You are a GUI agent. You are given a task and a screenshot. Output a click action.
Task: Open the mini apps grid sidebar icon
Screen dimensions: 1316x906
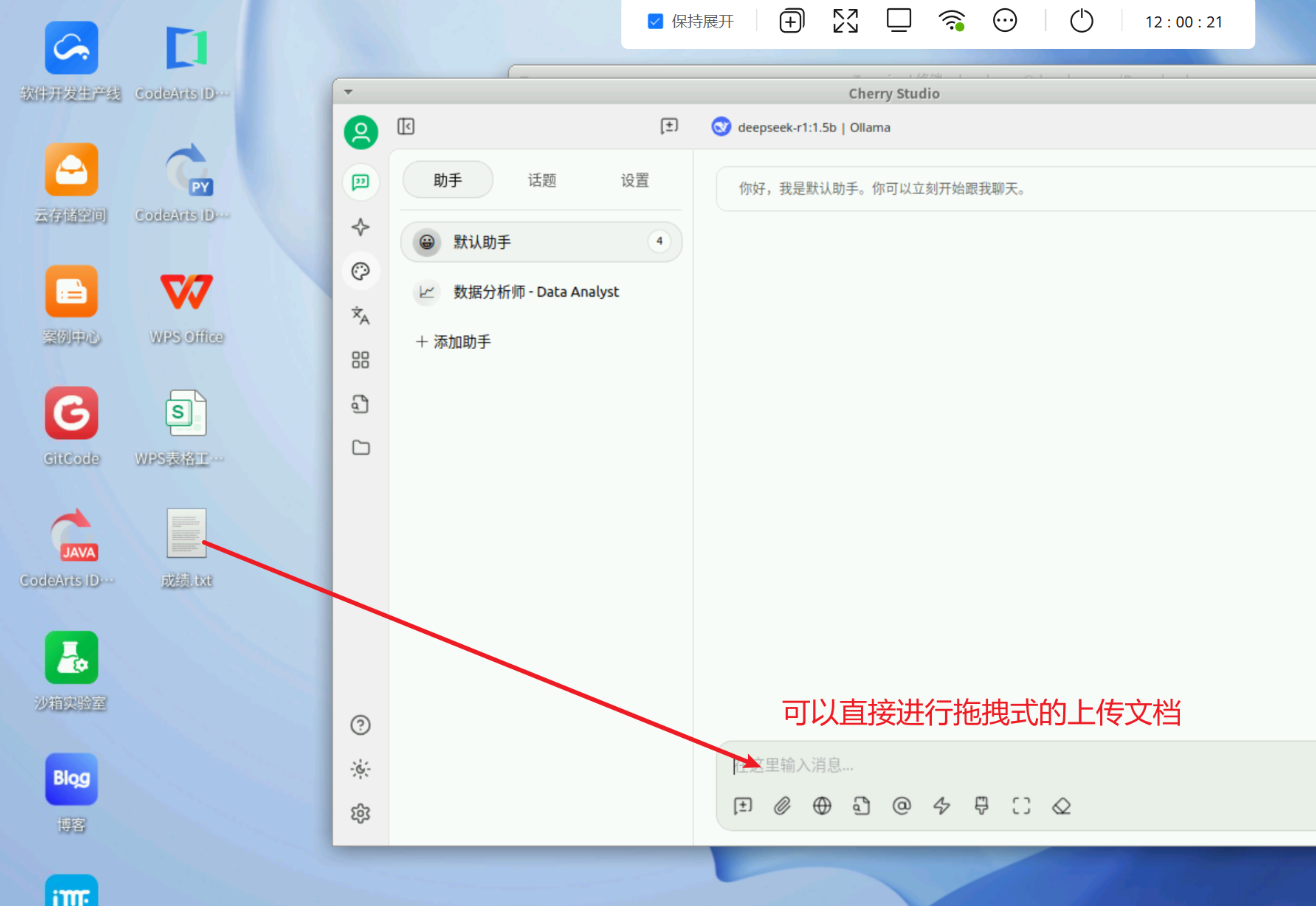pyautogui.click(x=361, y=360)
